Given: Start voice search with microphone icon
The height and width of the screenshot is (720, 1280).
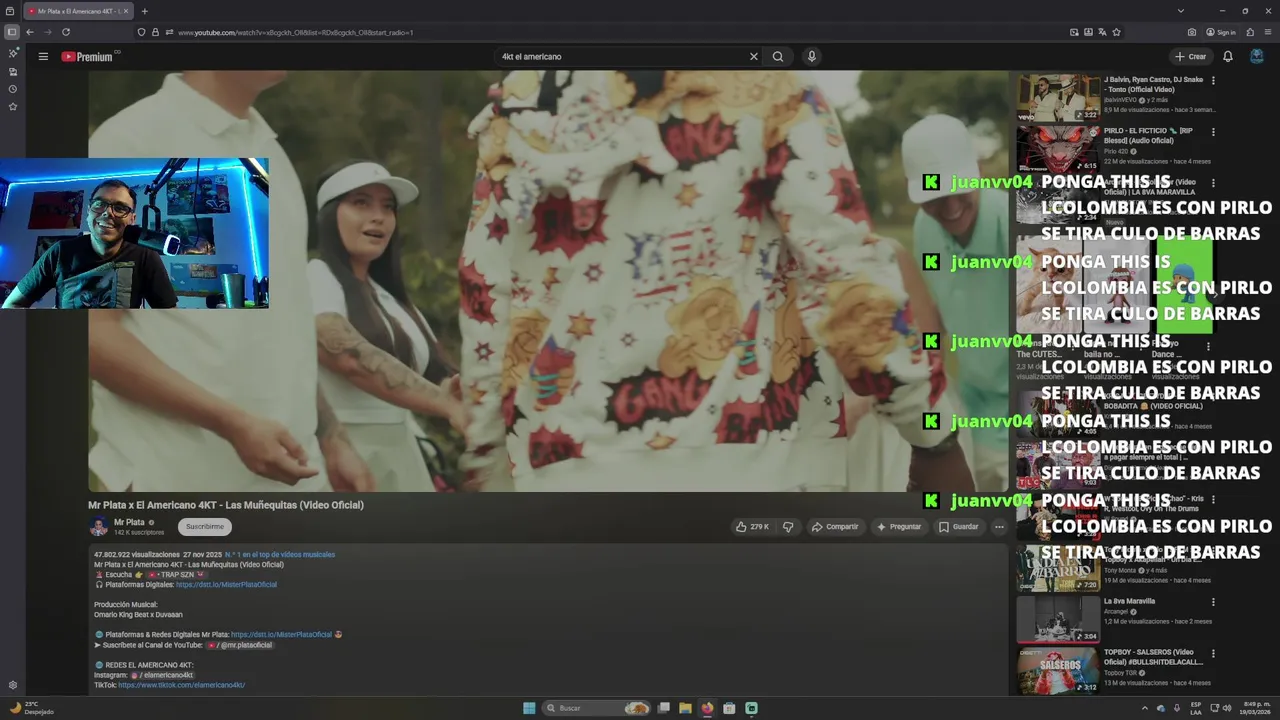Looking at the screenshot, I should (x=812, y=56).
